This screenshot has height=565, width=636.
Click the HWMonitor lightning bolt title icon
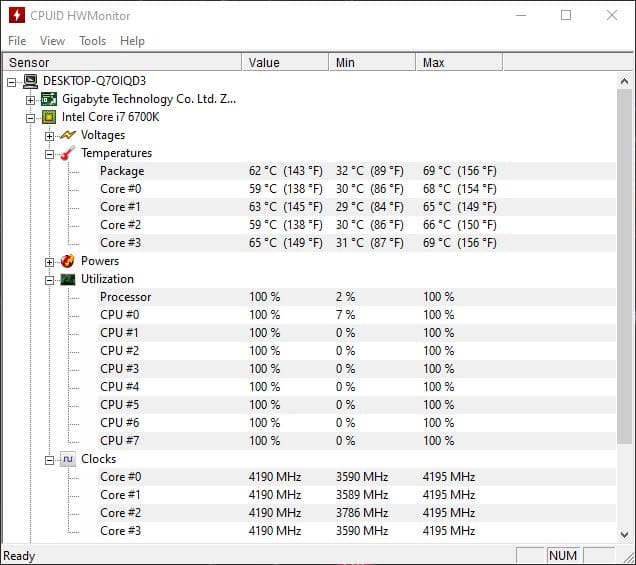[x=16, y=15]
